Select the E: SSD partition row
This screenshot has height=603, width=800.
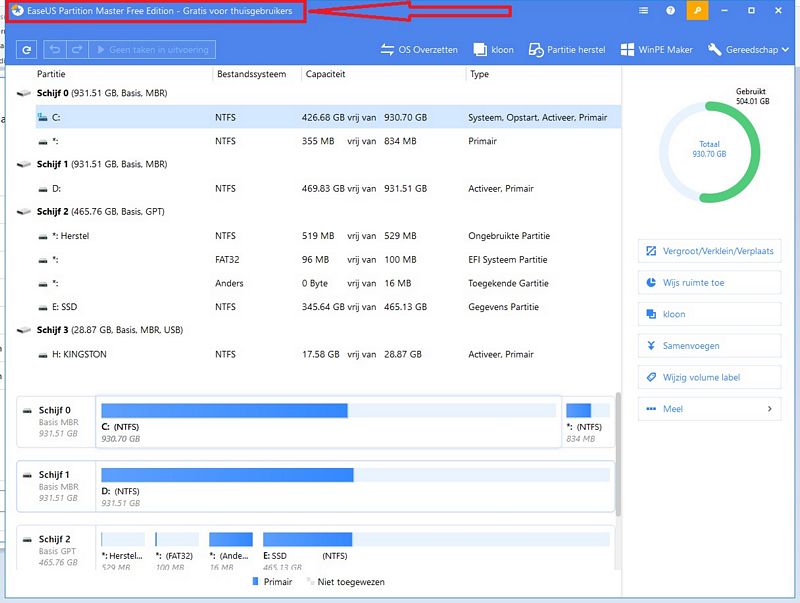(x=329, y=307)
